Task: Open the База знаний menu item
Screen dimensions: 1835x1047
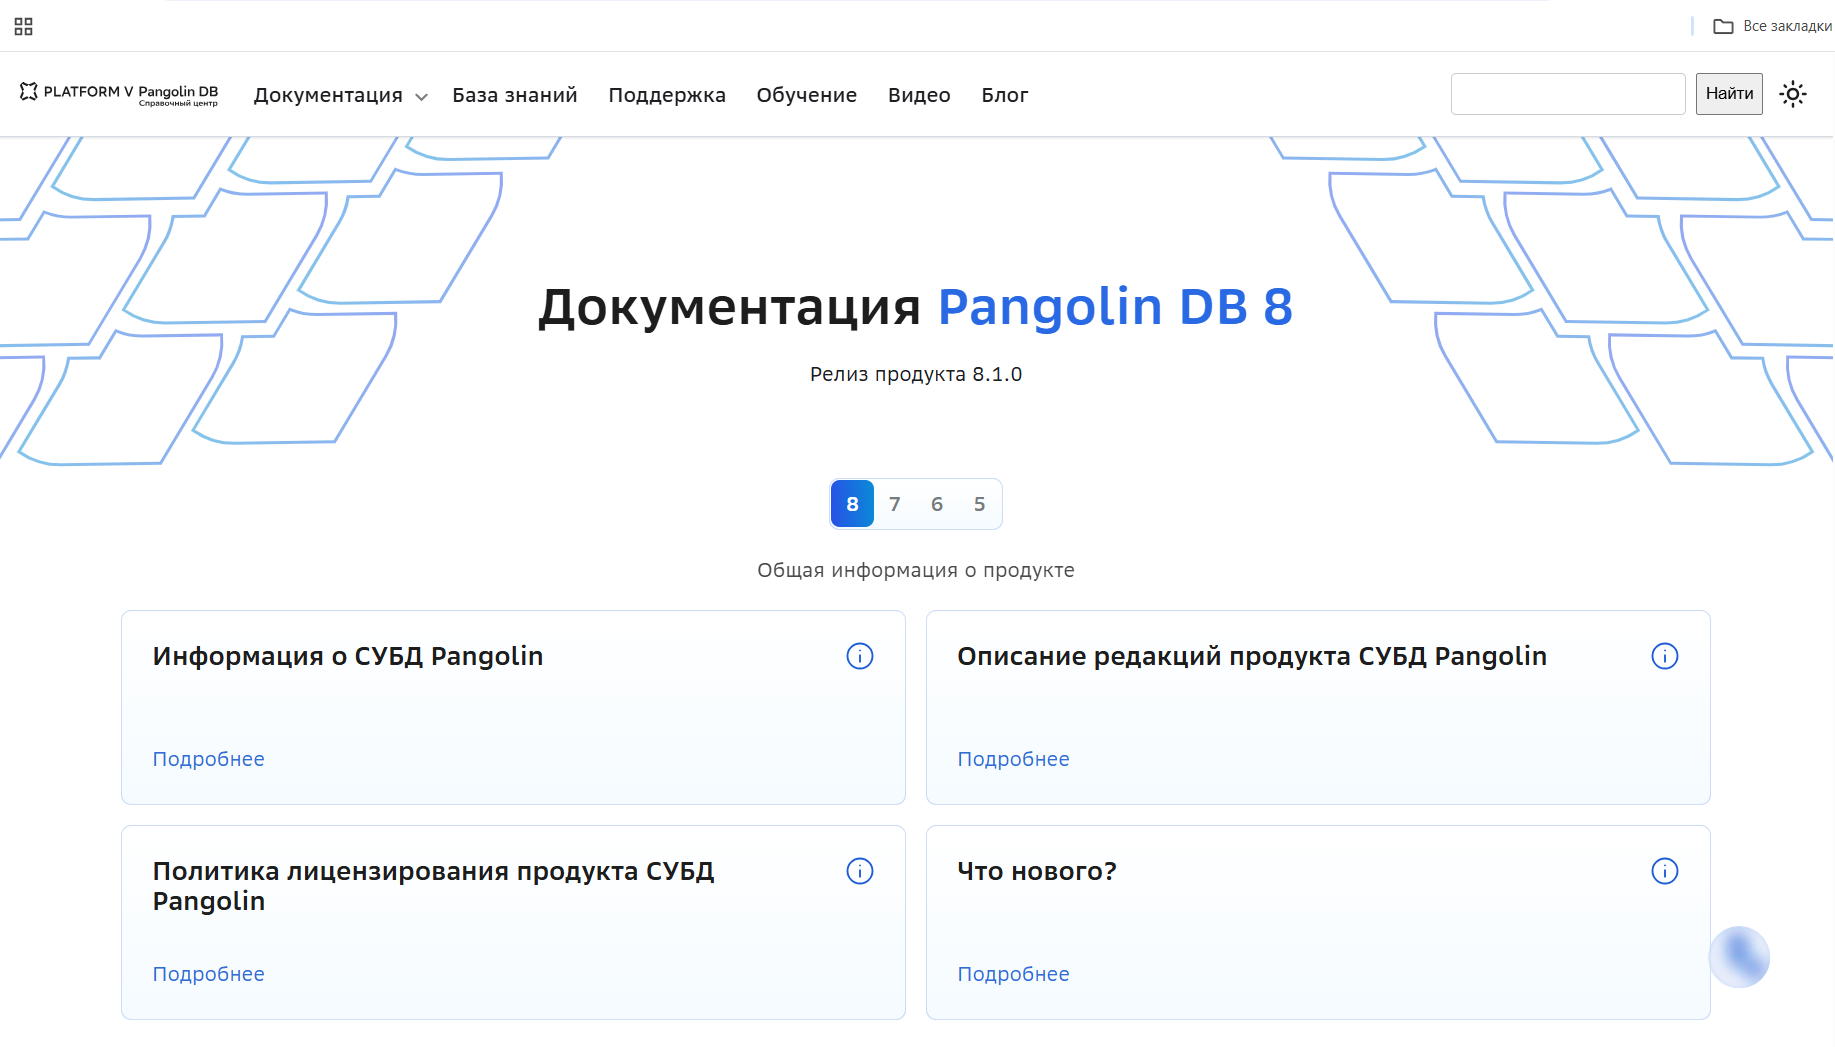Action: click(515, 95)
